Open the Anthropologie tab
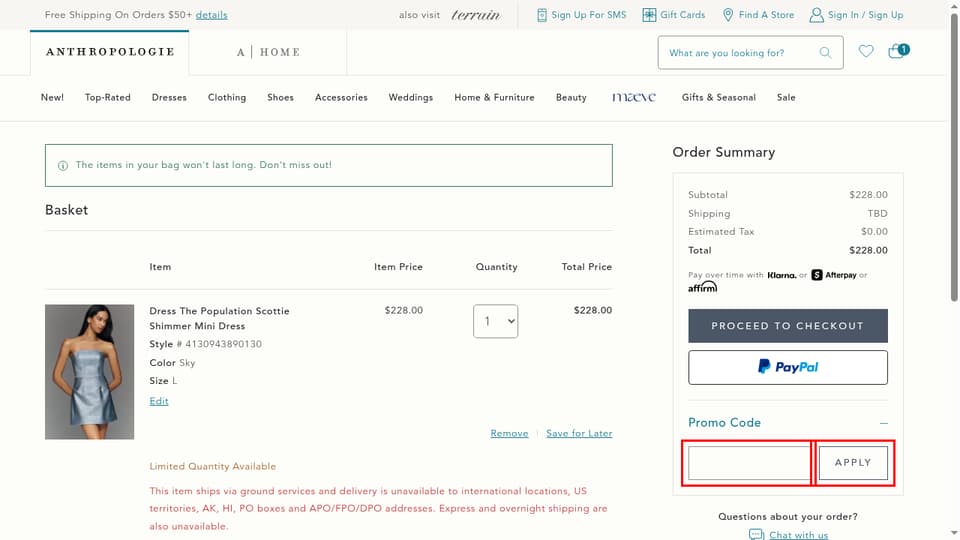 (110, 52)
